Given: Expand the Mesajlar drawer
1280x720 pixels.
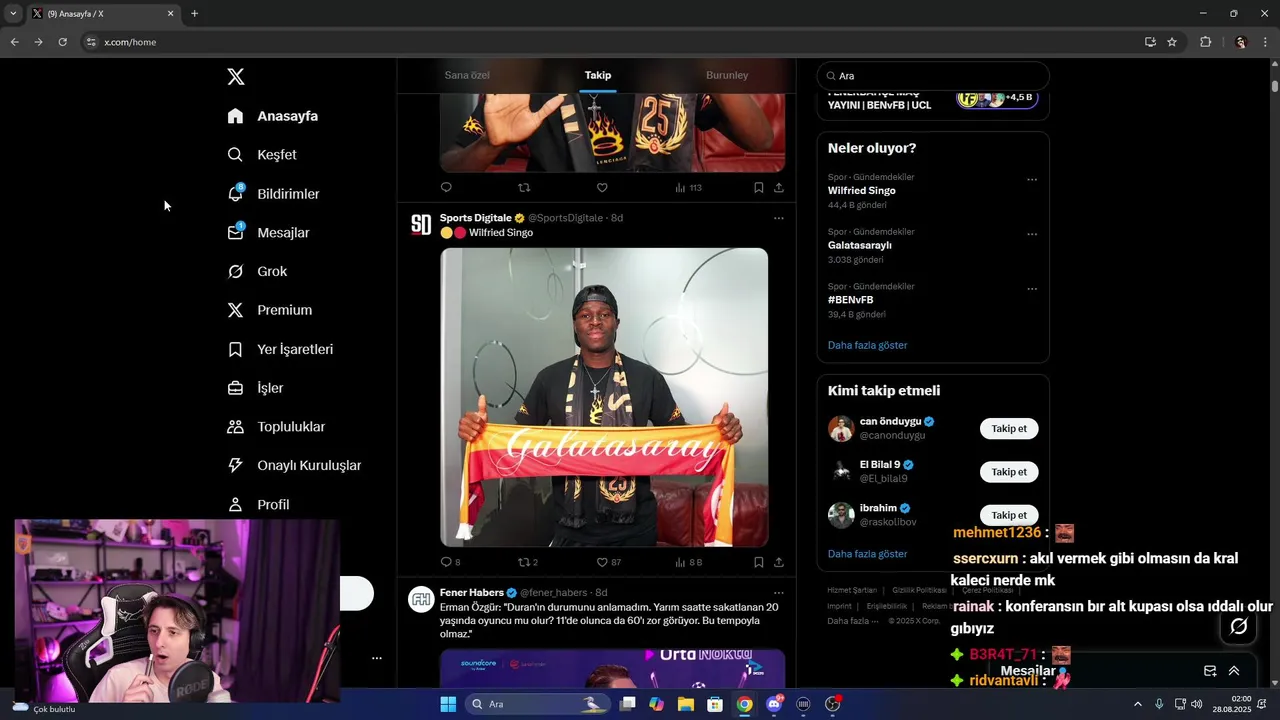Looking at the screenshot, I should 1234,671.
